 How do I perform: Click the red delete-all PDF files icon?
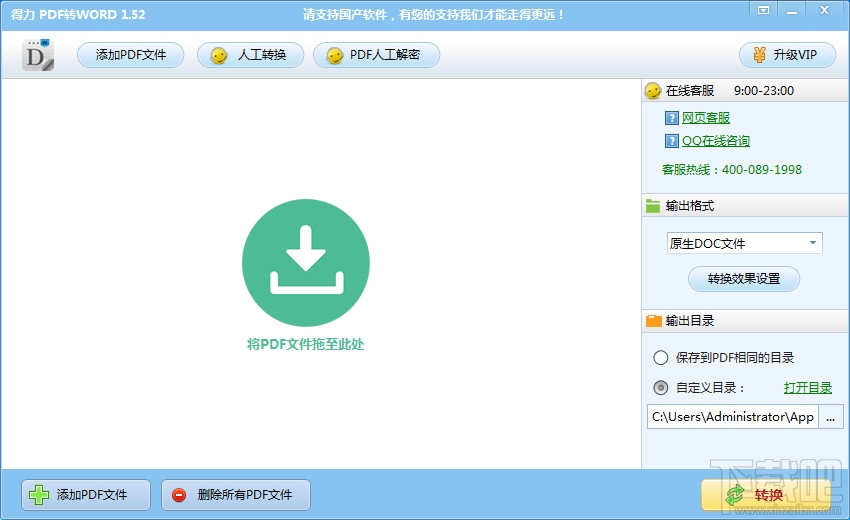click(179, 495)
